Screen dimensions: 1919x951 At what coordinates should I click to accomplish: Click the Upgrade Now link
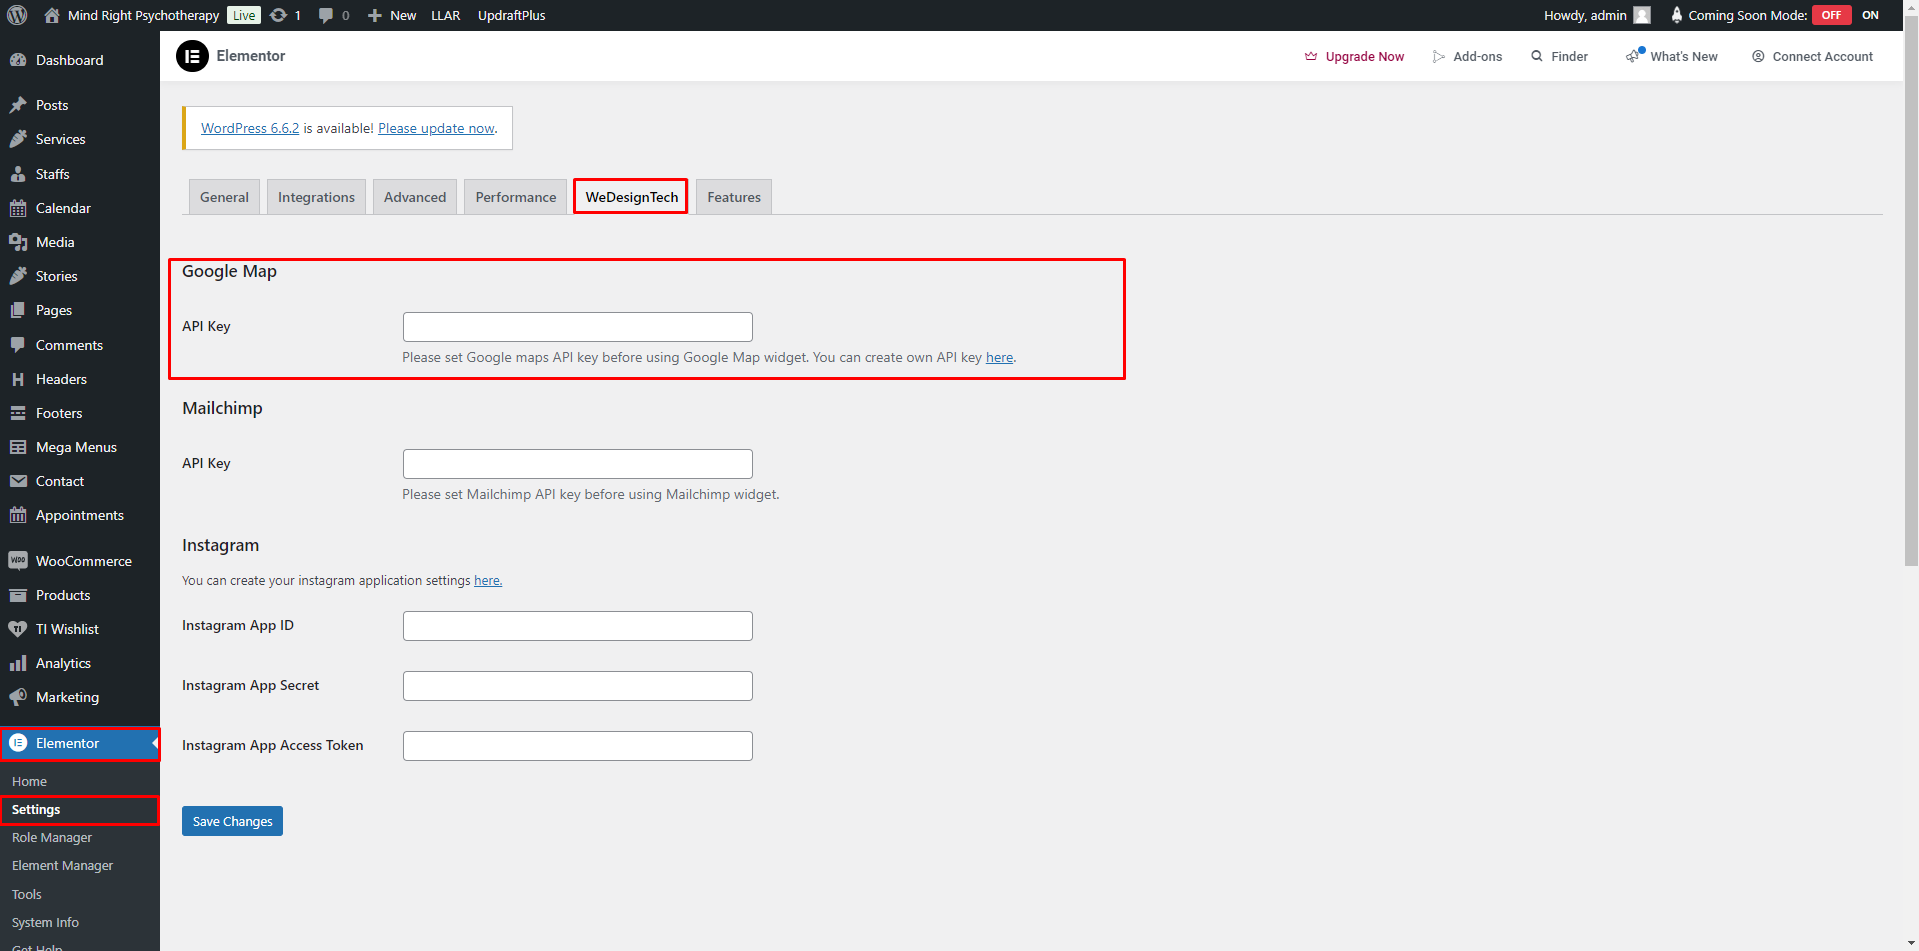point(1354,56)
